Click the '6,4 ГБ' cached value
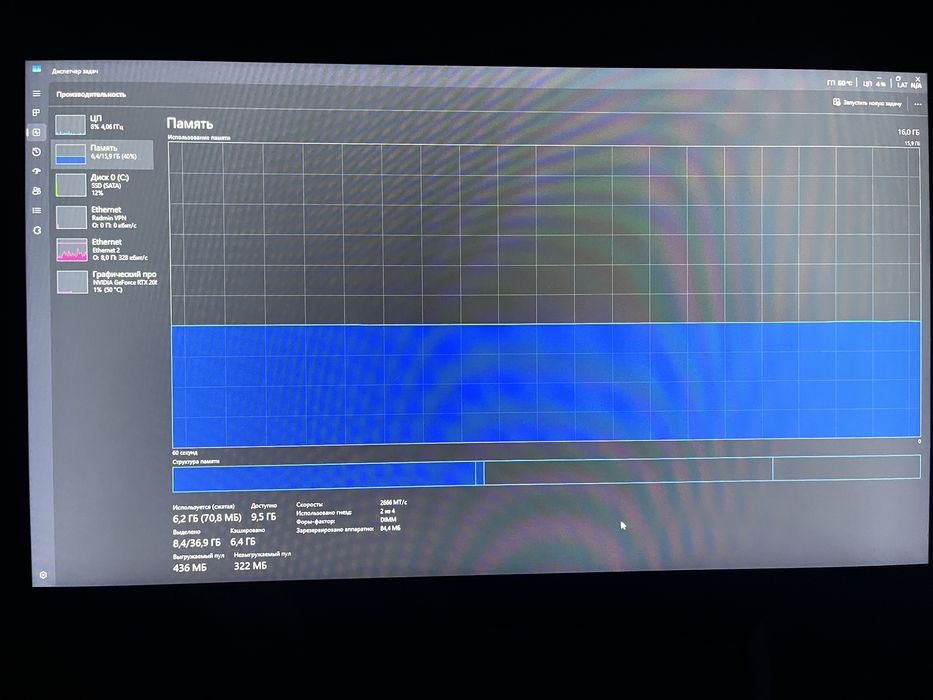This screenshot has height=700, width=933. pos(243,541)
